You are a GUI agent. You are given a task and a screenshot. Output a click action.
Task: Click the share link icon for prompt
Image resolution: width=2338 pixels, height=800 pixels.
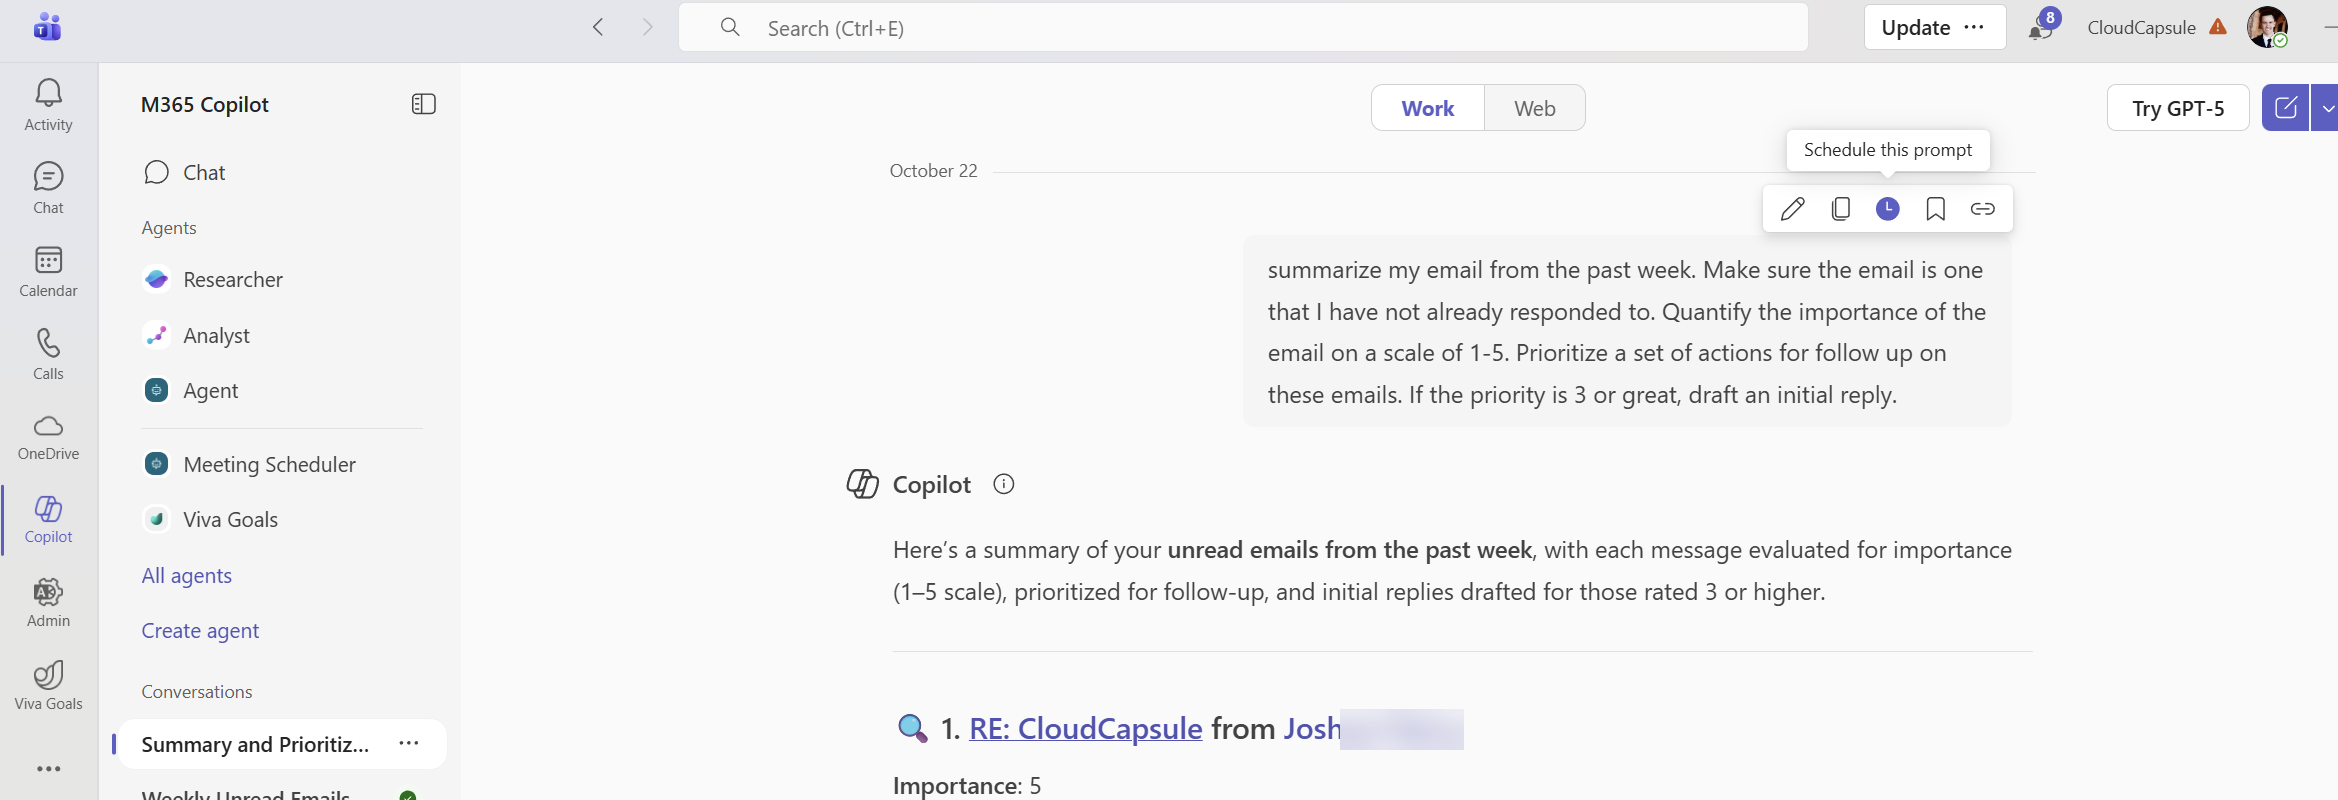coord(1982,209)
